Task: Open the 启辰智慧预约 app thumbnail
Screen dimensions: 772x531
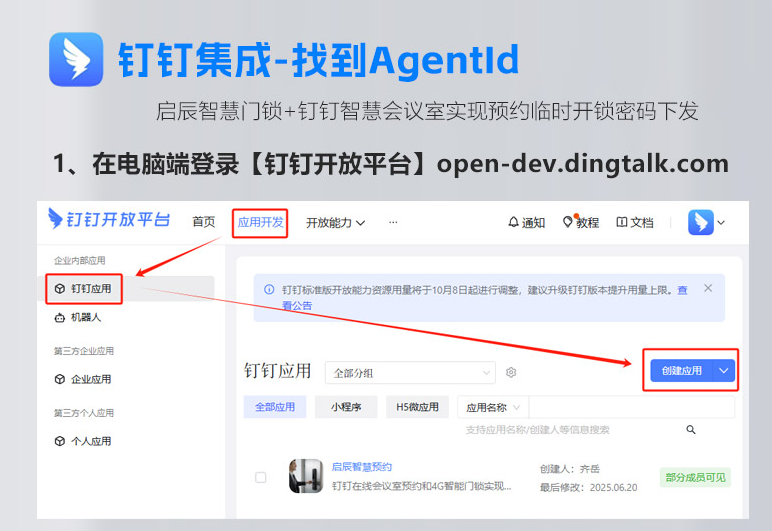Action: click(x=306, y=476)
